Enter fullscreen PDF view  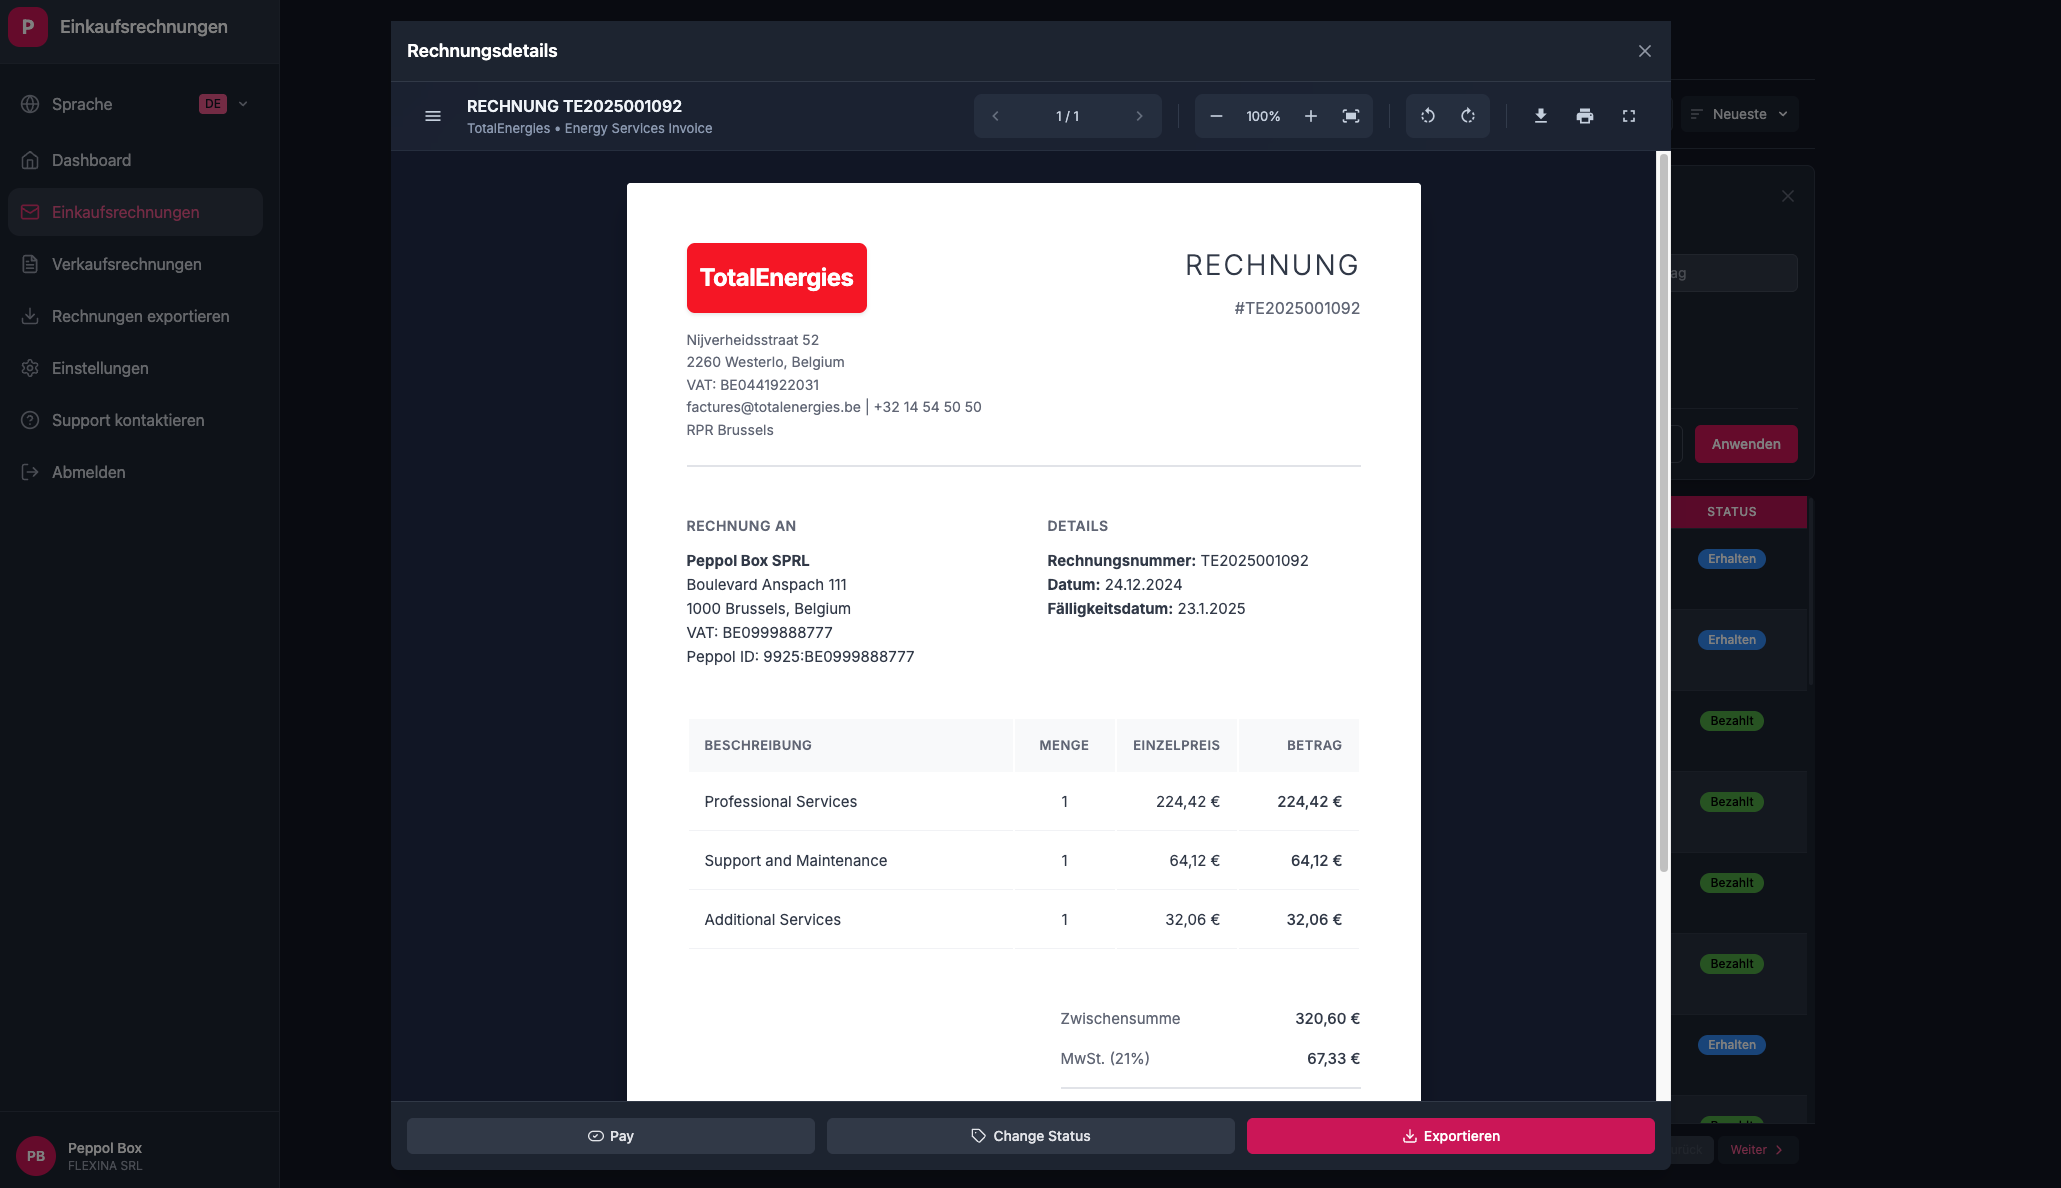pyautogui.click(x=1629, y=116)
